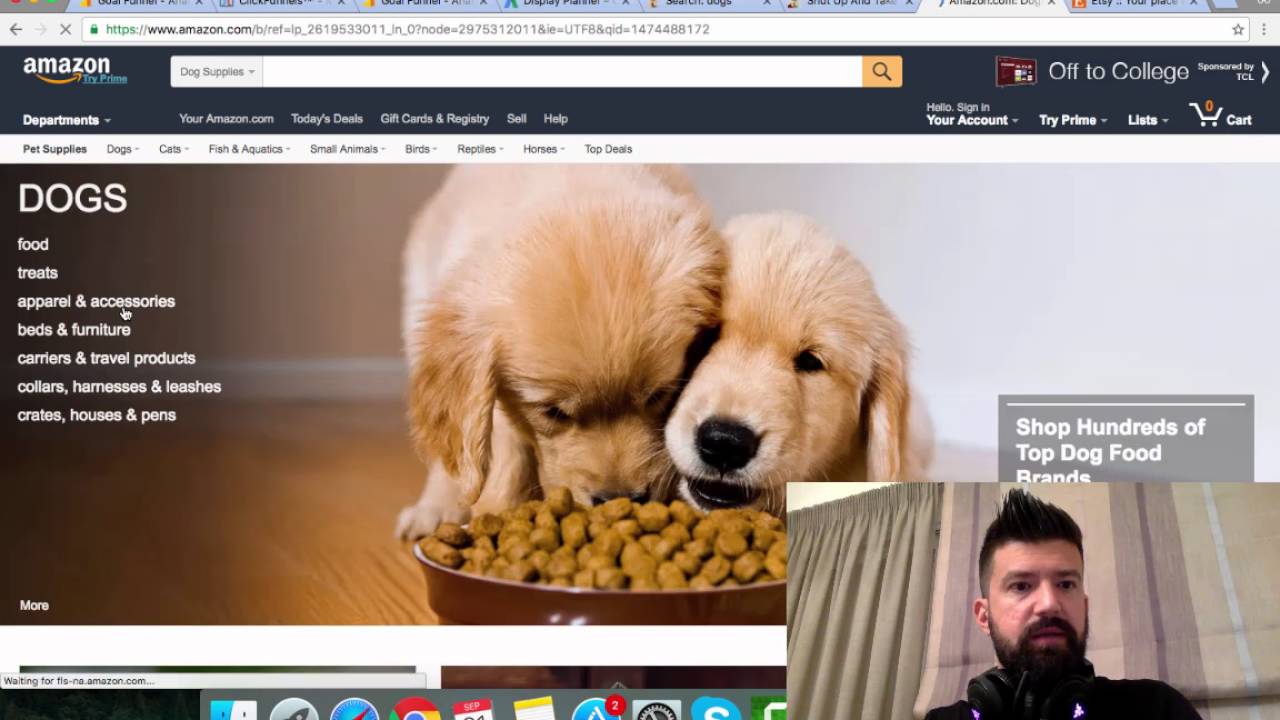Open the Try Prime dropdown
Viewport: 1280px width, 720px height.
tap(1073, 120)
